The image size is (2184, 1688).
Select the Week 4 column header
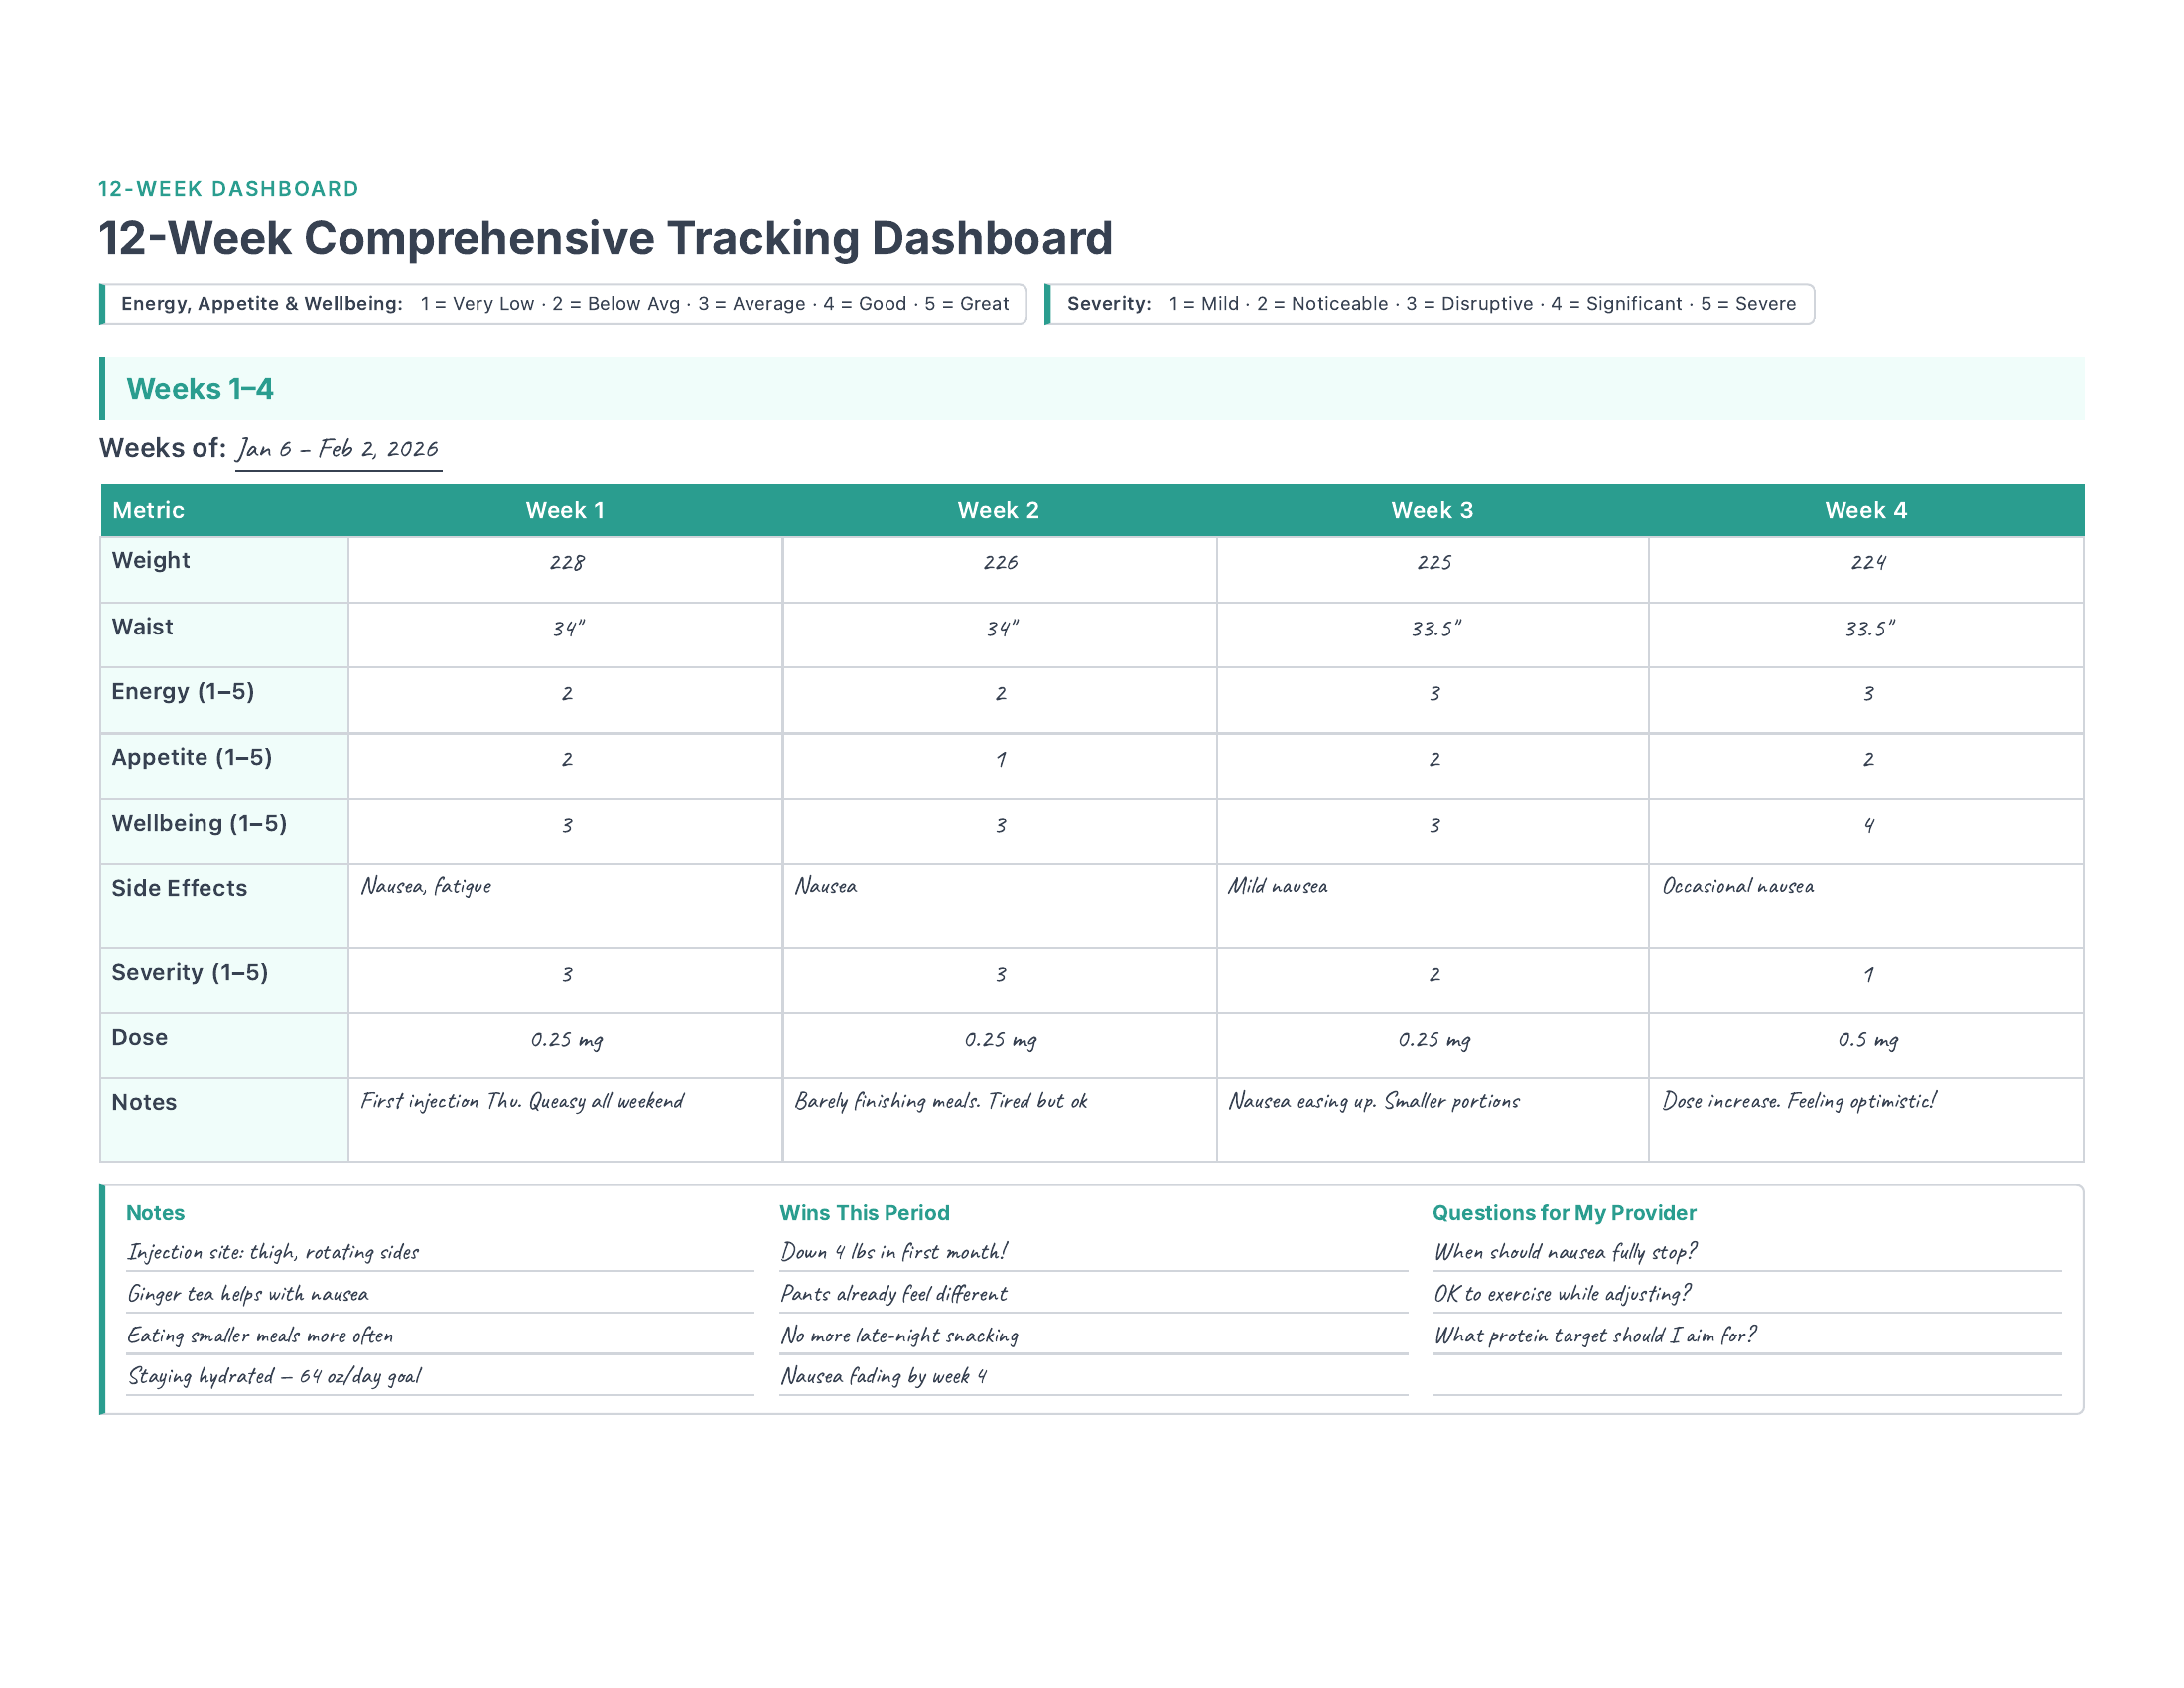pos(1866,510)
